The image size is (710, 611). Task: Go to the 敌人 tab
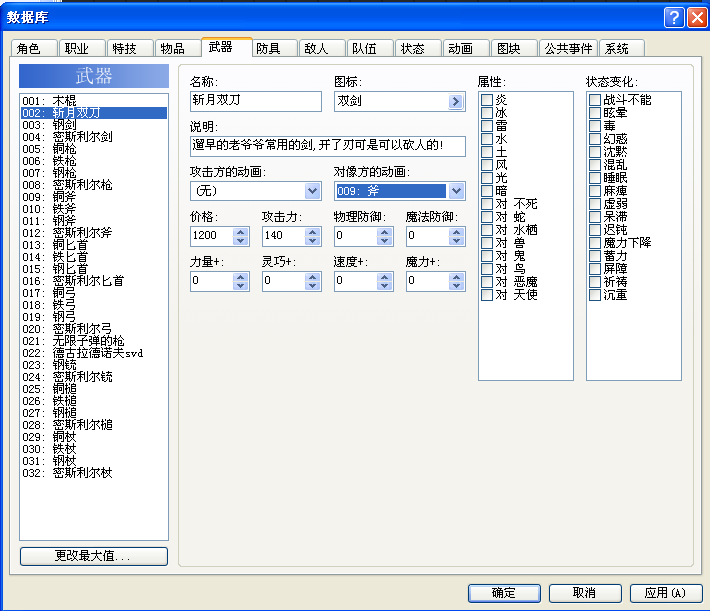322,48
